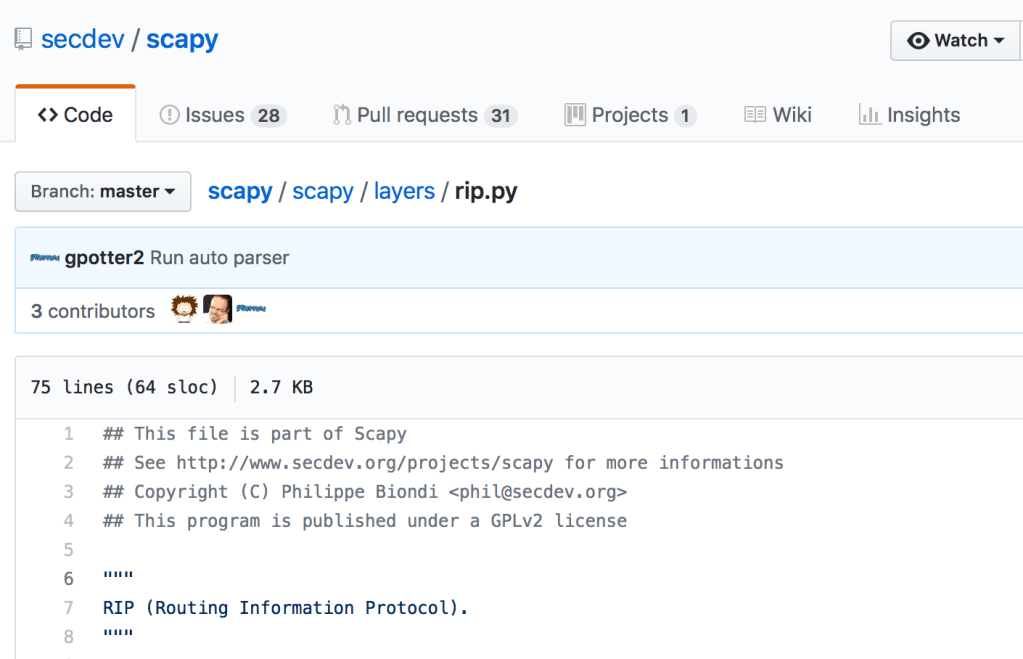Open the Branch: master dropdown
The height and width of the screenshot is (659, 1023).
102,191
